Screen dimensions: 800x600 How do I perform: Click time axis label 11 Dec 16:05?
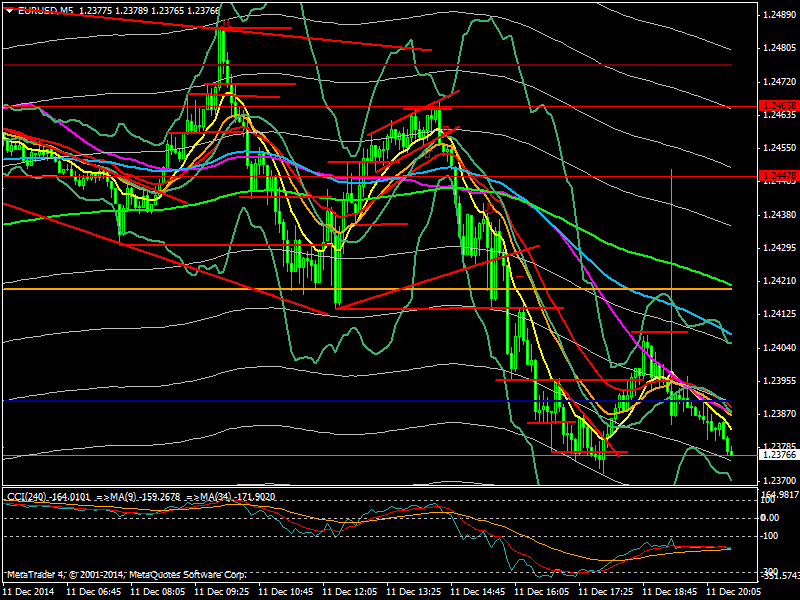click(542, 591)
